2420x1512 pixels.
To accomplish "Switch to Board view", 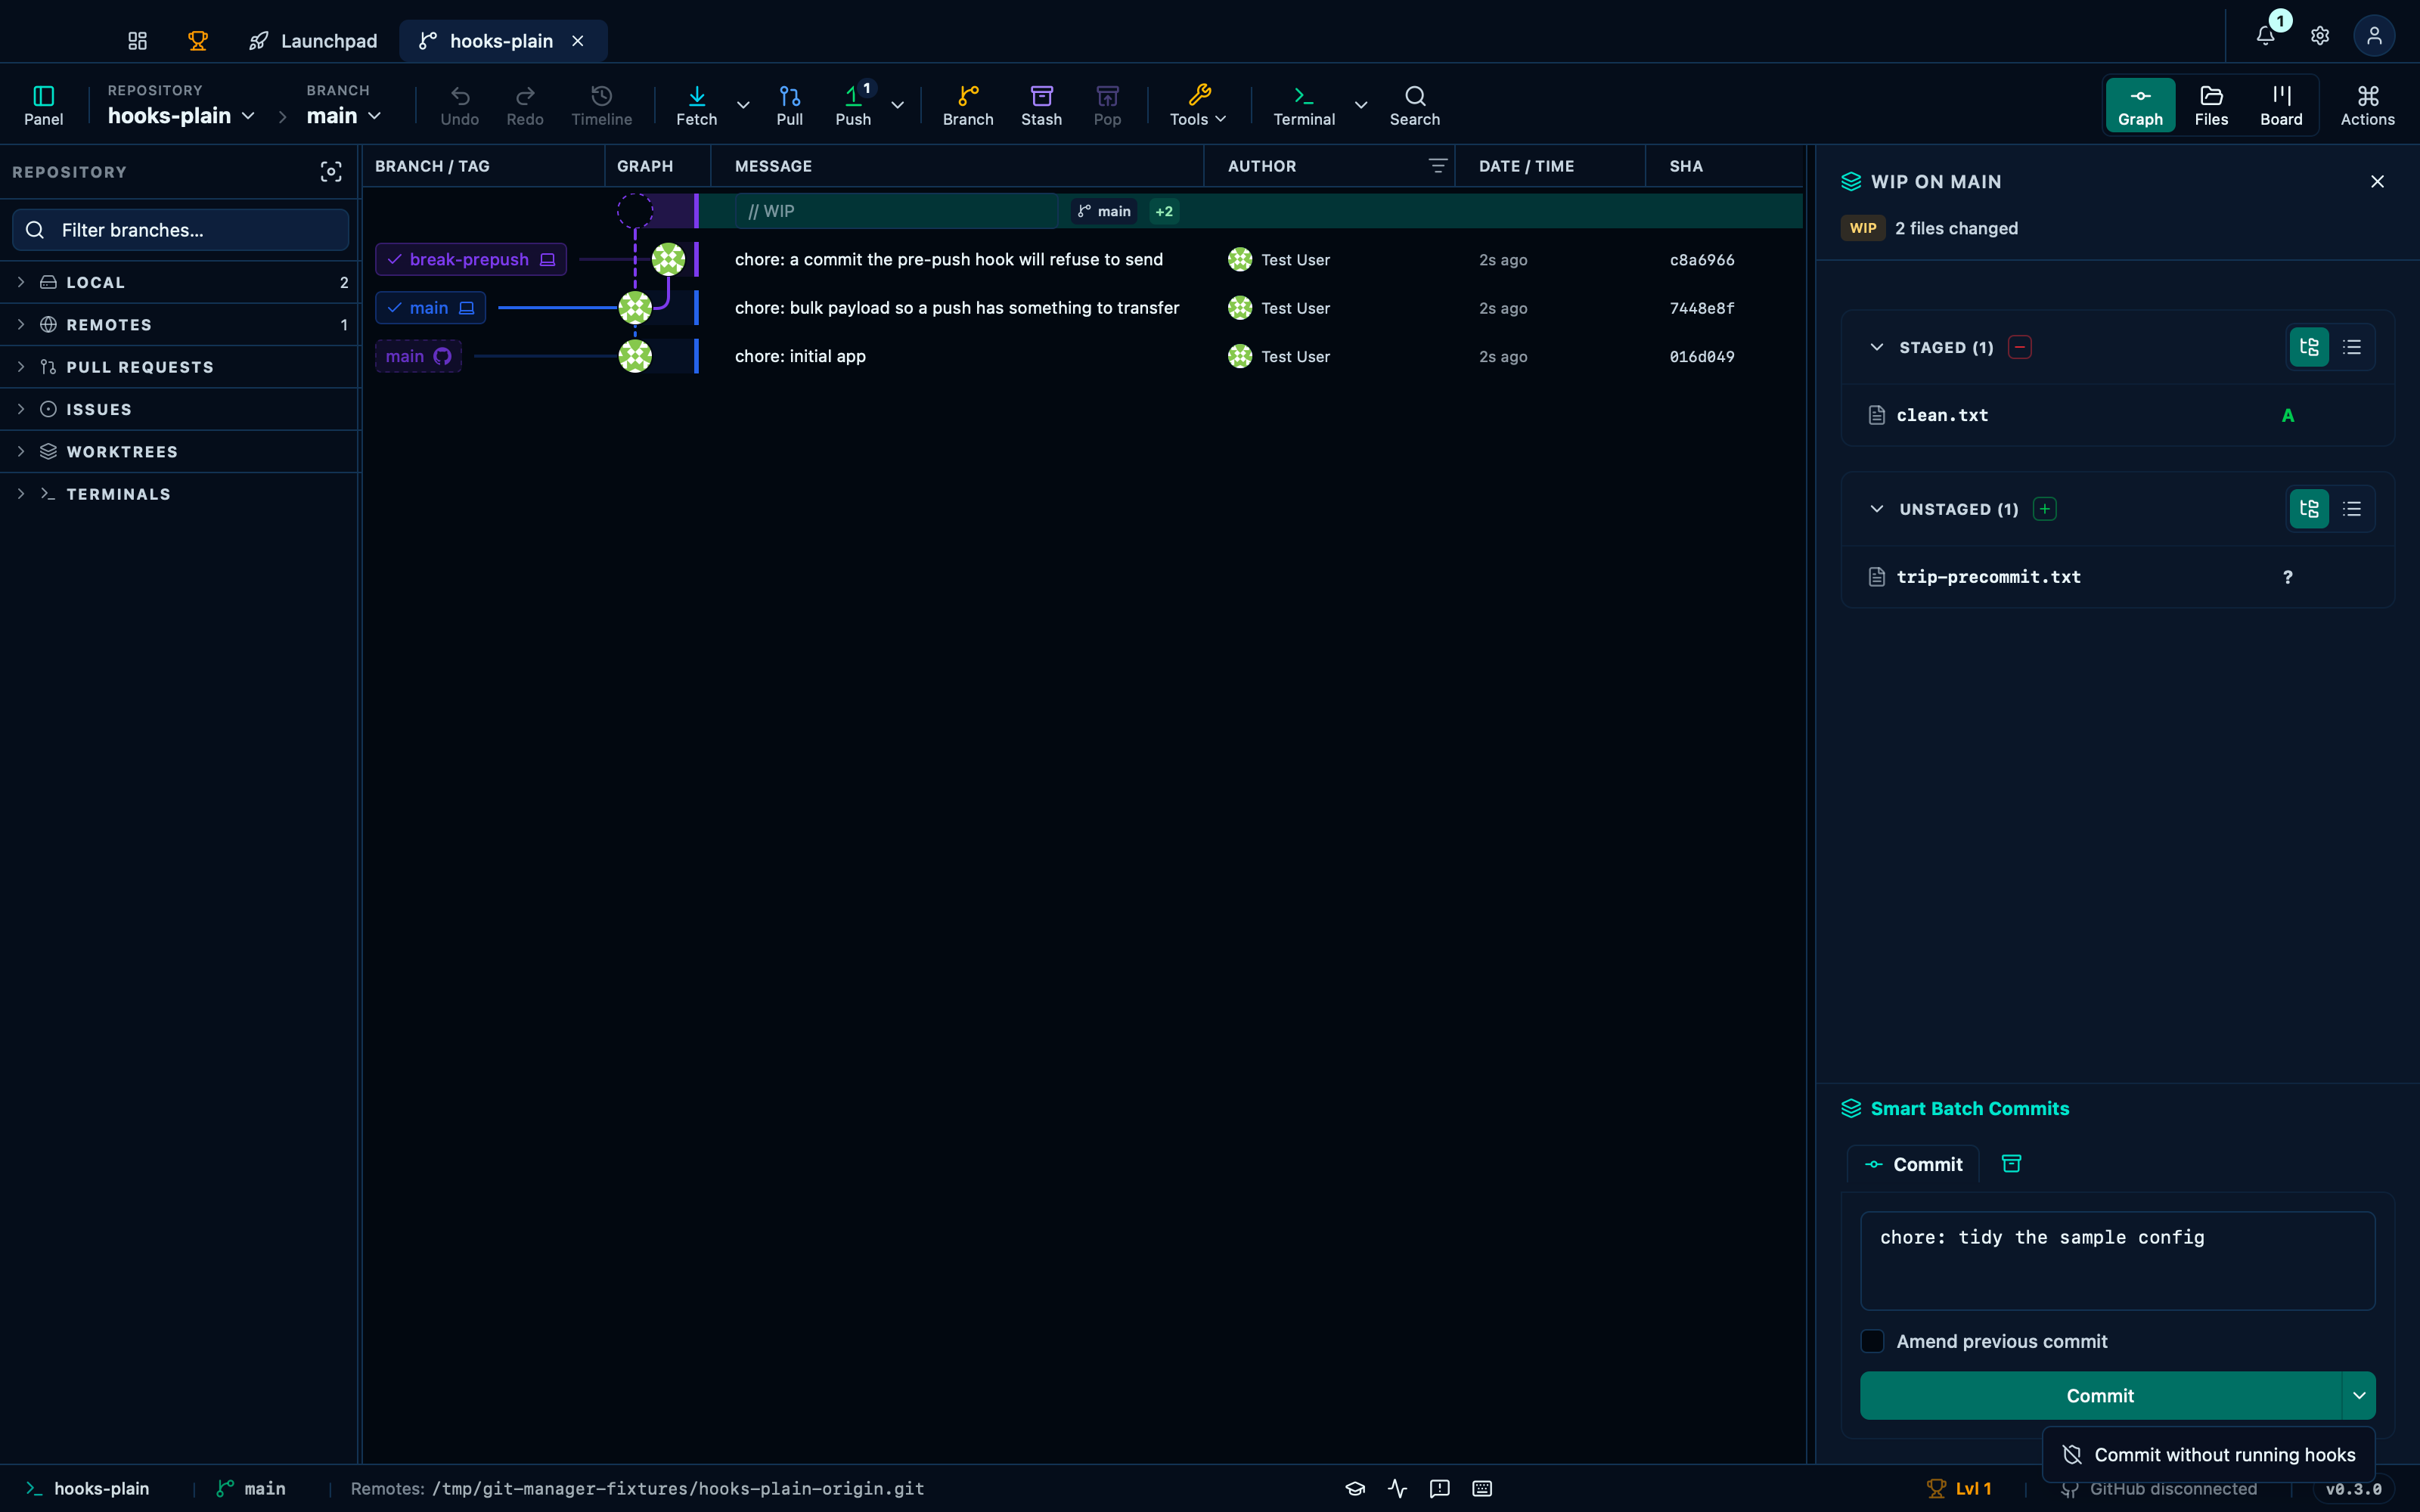I will [x=2281, y=105].
